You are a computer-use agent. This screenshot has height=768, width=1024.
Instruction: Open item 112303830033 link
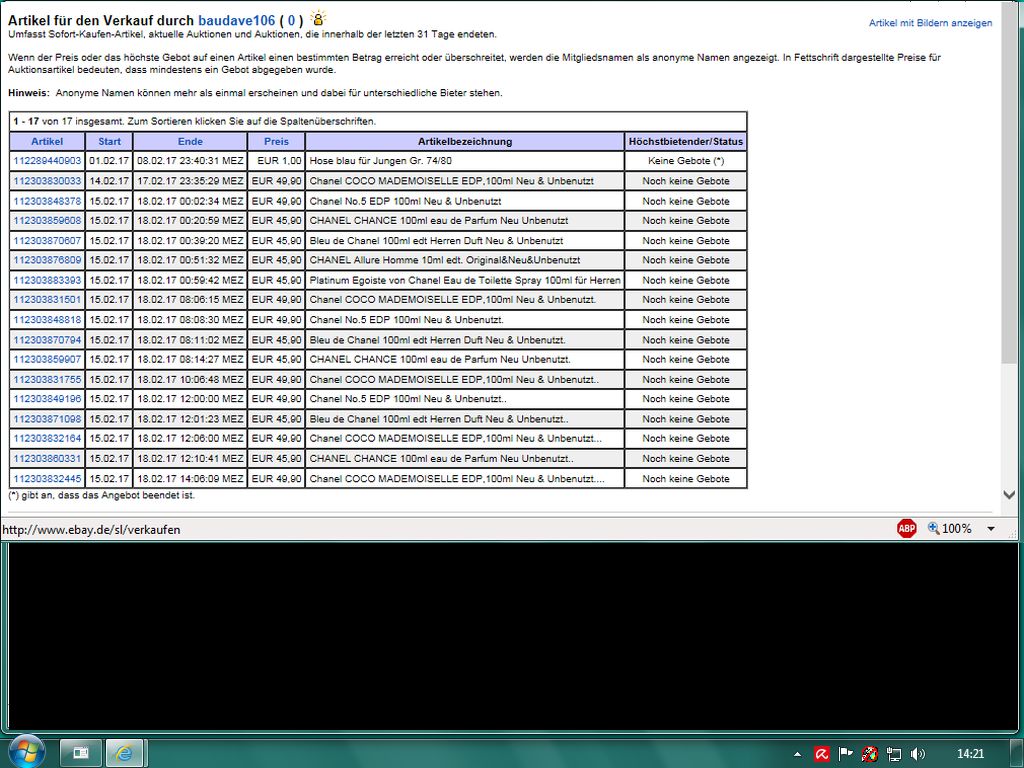coord(47,181)
